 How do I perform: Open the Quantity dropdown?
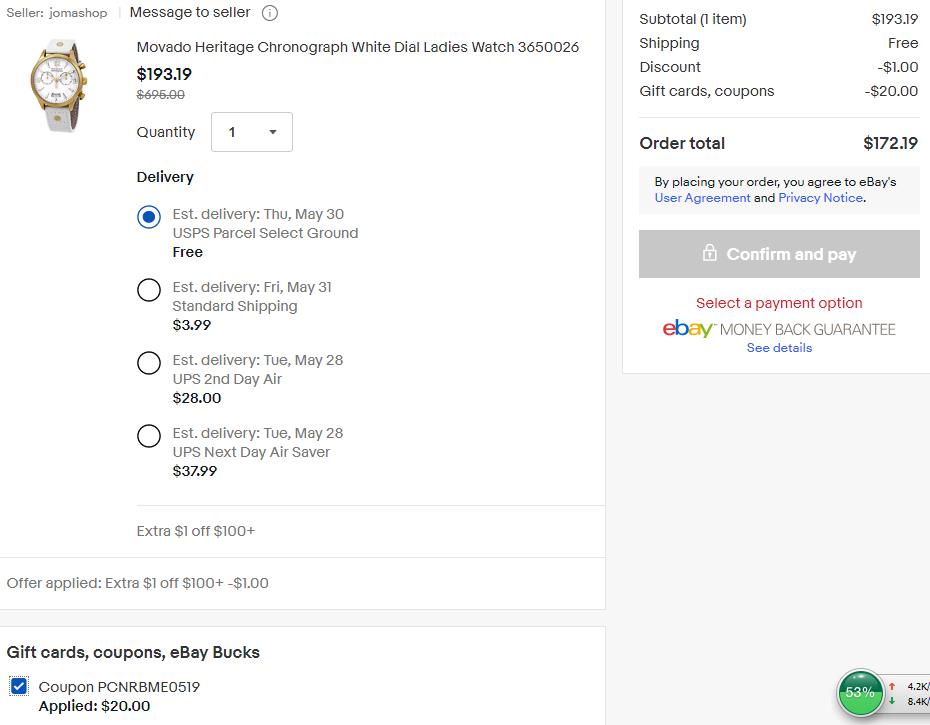[252, 132]
